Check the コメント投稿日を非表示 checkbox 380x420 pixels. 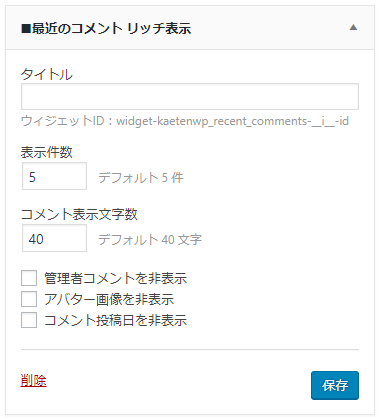(29, 320)
